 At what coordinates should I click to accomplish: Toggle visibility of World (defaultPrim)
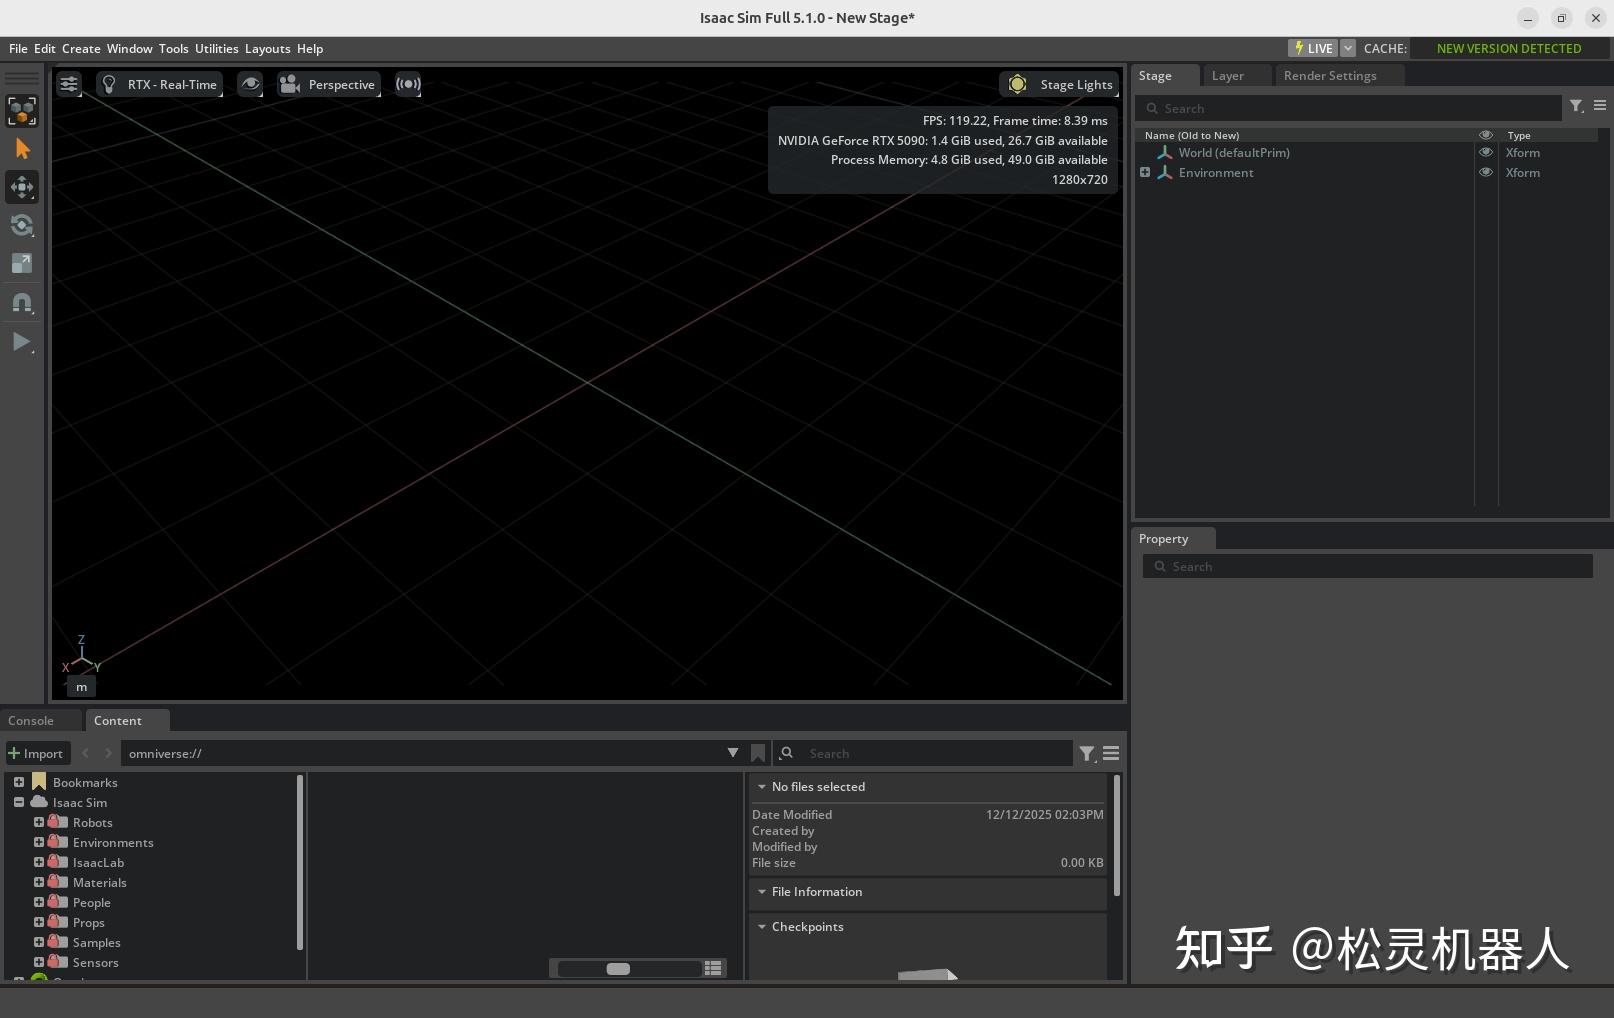click(x=1485, y=152)
